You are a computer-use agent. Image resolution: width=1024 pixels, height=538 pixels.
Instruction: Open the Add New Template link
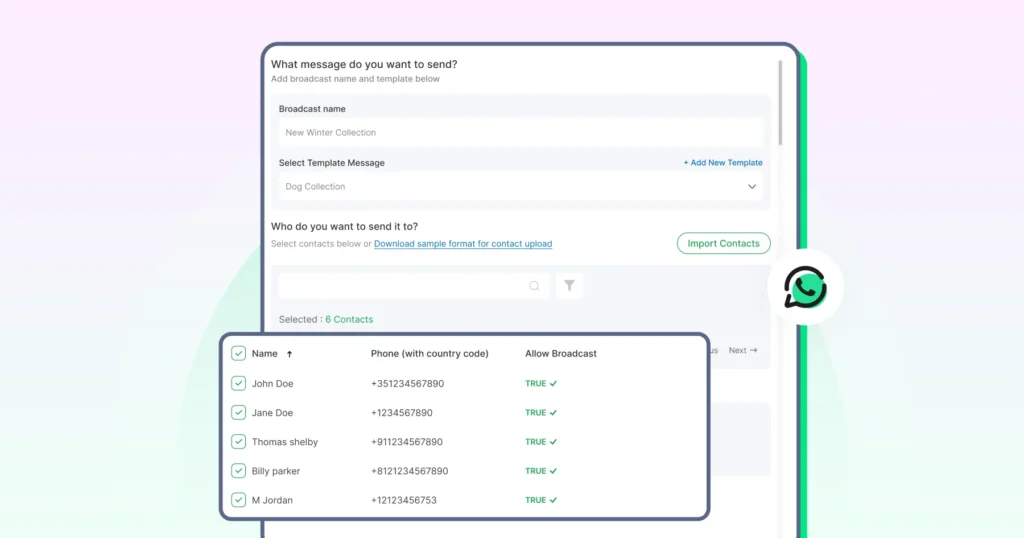(x=723, y=163)
